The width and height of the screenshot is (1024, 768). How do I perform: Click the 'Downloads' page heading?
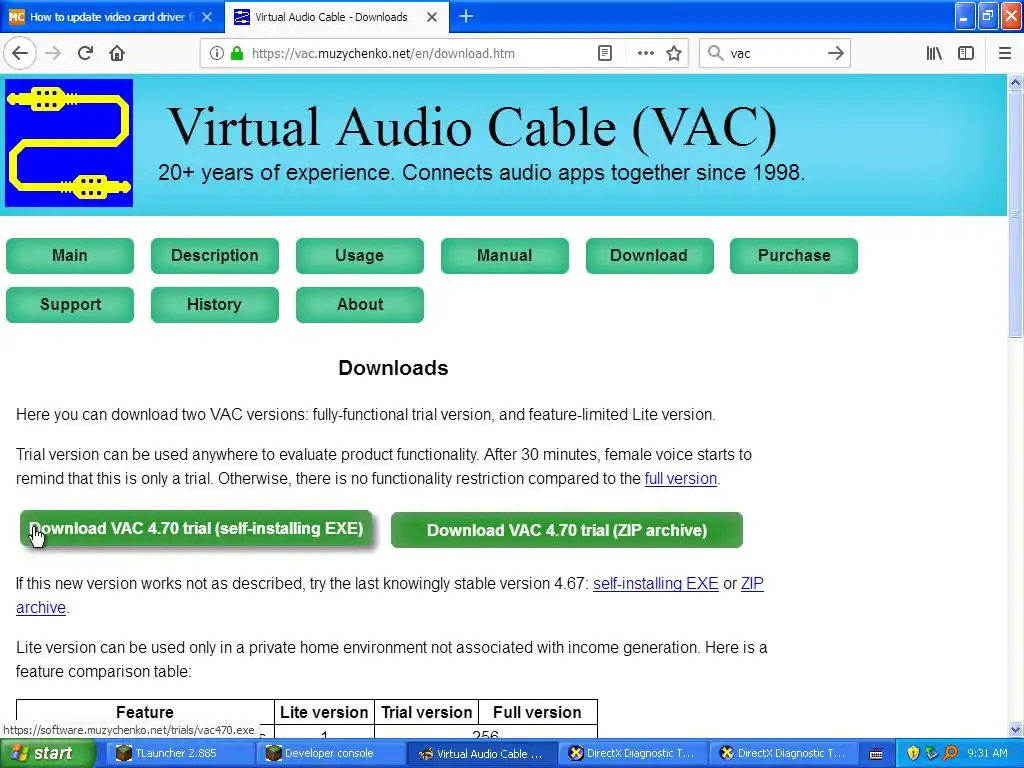tap(393, 368)
